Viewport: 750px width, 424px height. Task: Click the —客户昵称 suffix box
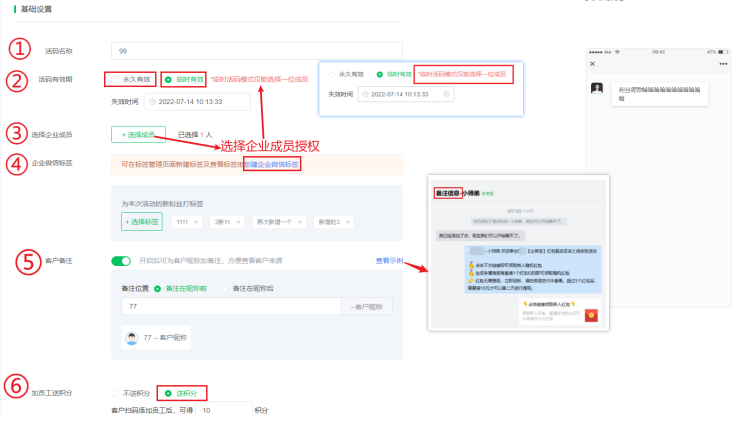(x=366, y=307)
